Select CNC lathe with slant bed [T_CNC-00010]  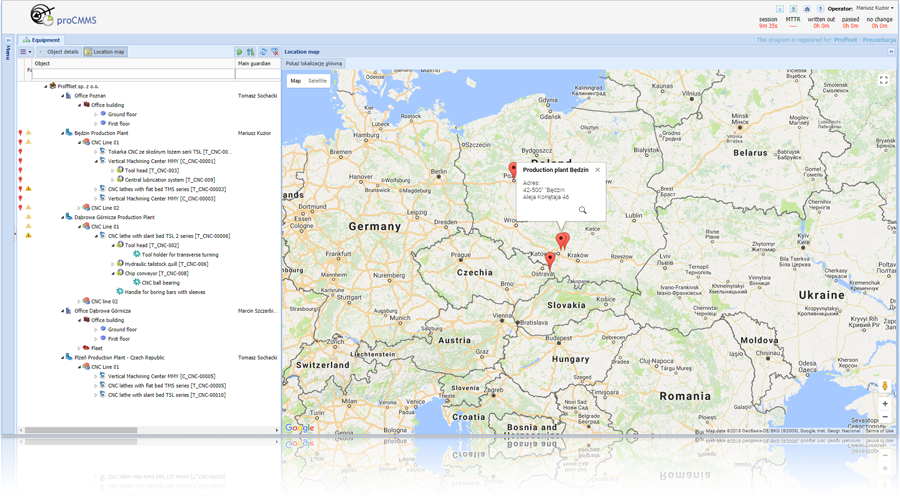pos(167,395)
